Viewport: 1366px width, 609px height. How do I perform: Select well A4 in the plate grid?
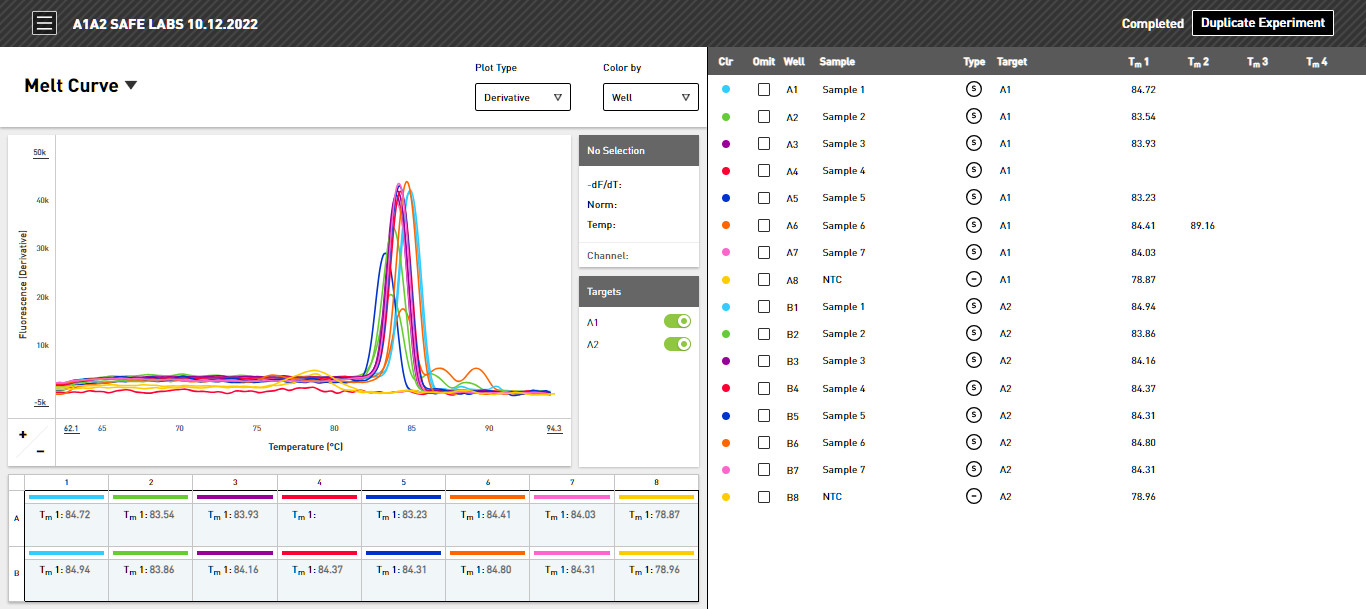319,518
